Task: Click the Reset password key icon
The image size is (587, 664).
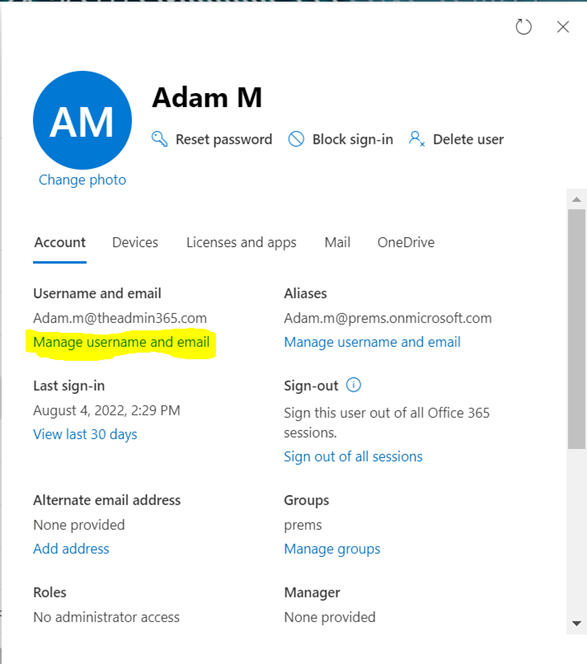Action: [x=159, y=139]
